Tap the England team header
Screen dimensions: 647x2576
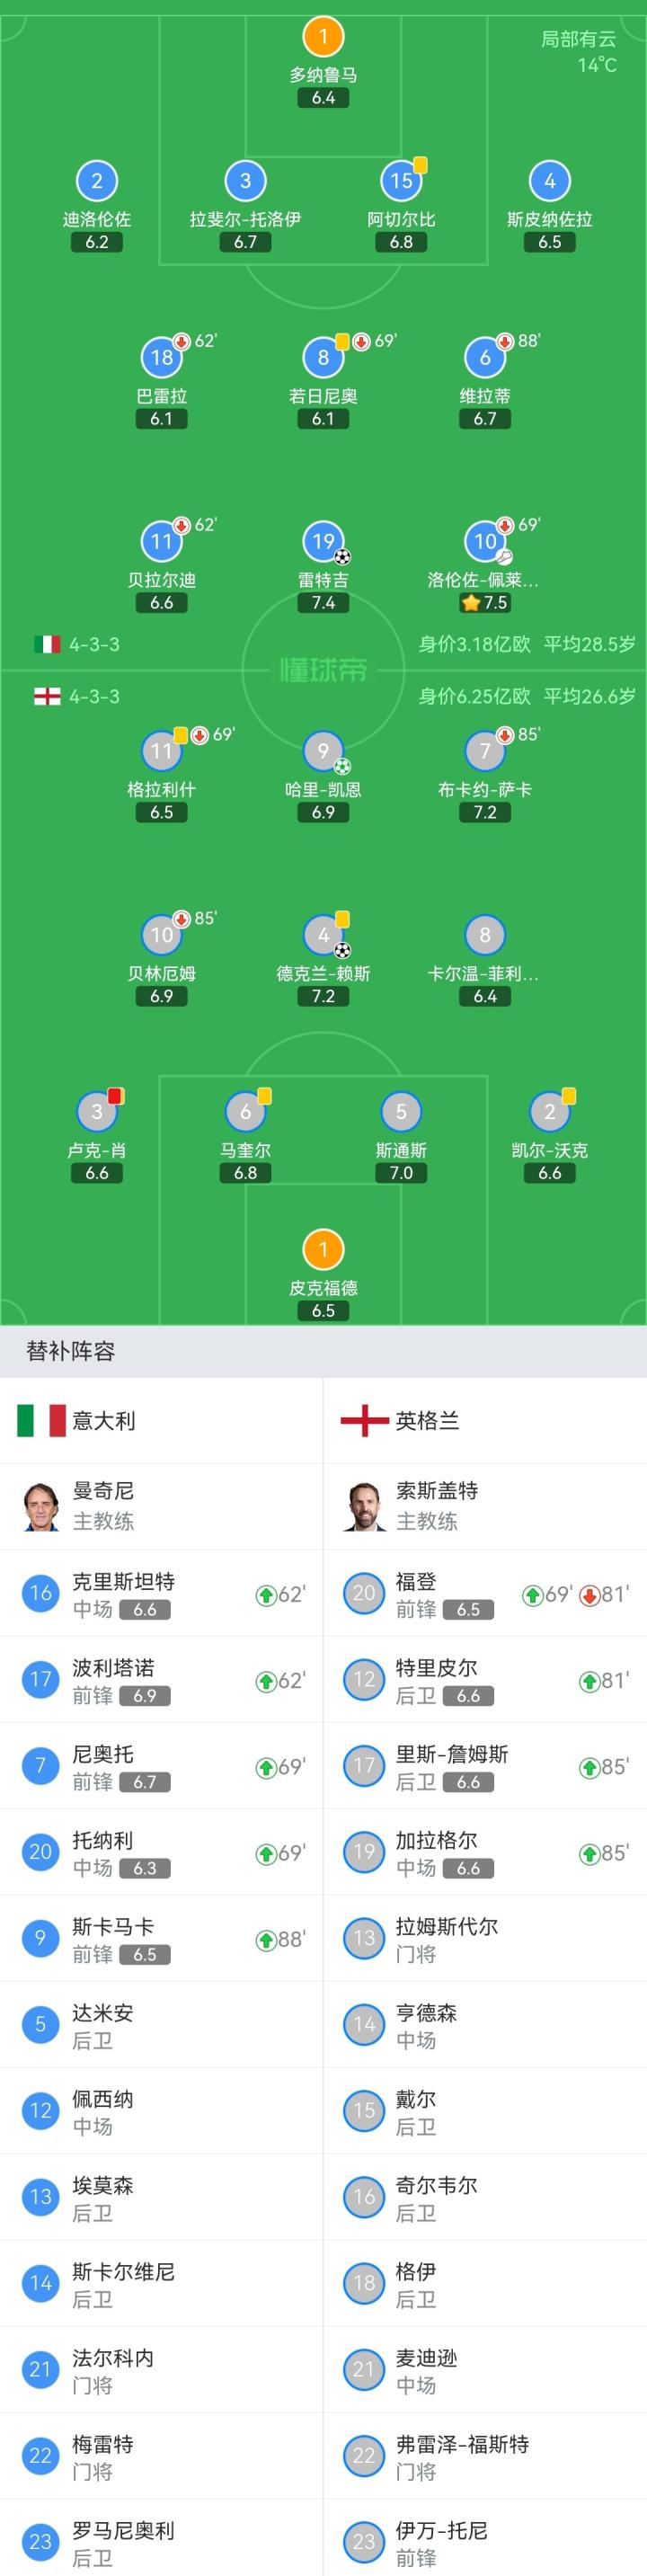[427, 1421]
